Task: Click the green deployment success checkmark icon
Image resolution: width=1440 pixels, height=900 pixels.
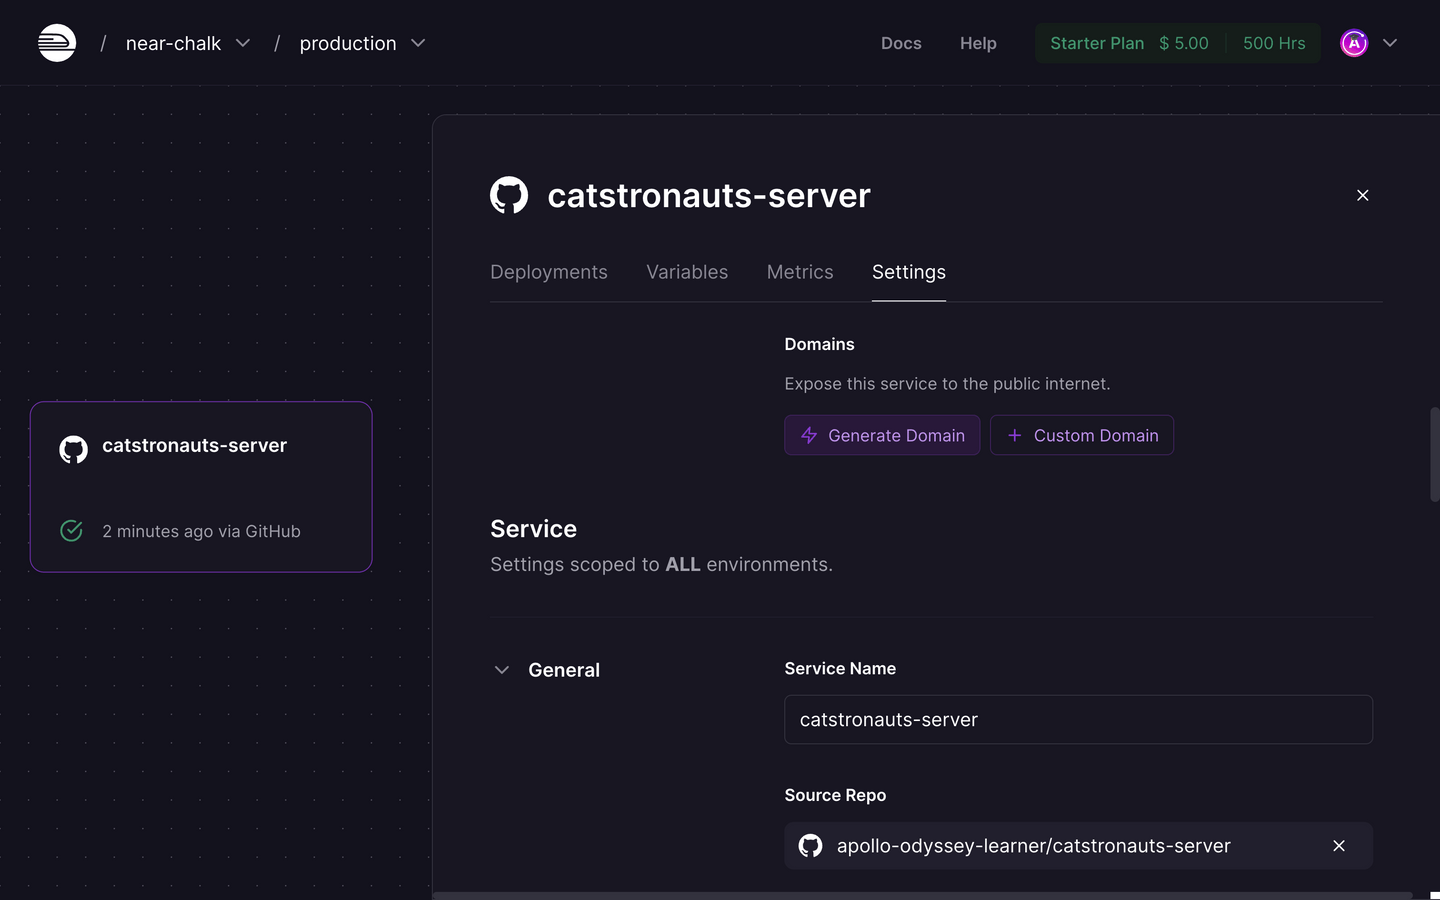Action: point(71,531)
